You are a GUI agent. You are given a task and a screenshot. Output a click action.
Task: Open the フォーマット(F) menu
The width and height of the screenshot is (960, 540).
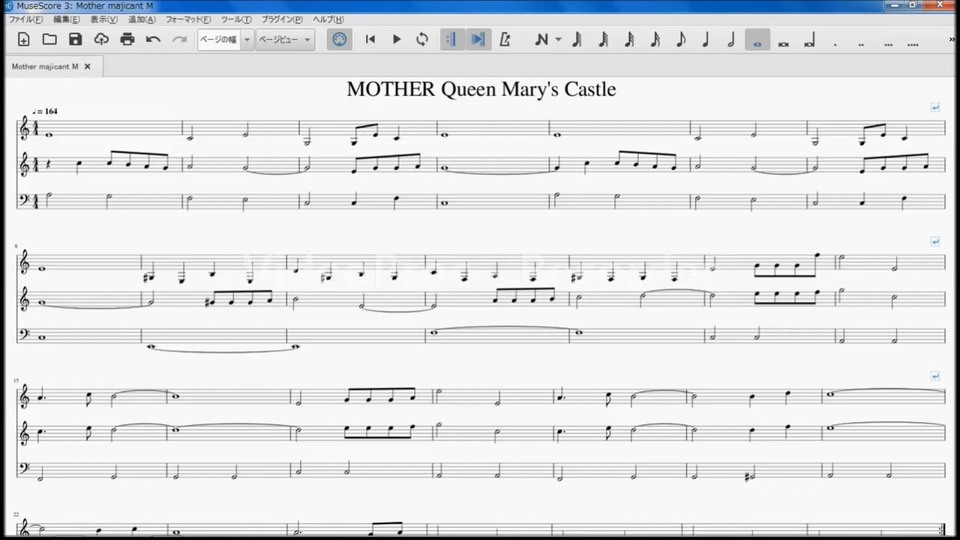pyautogui.click(x=188, y=20)
